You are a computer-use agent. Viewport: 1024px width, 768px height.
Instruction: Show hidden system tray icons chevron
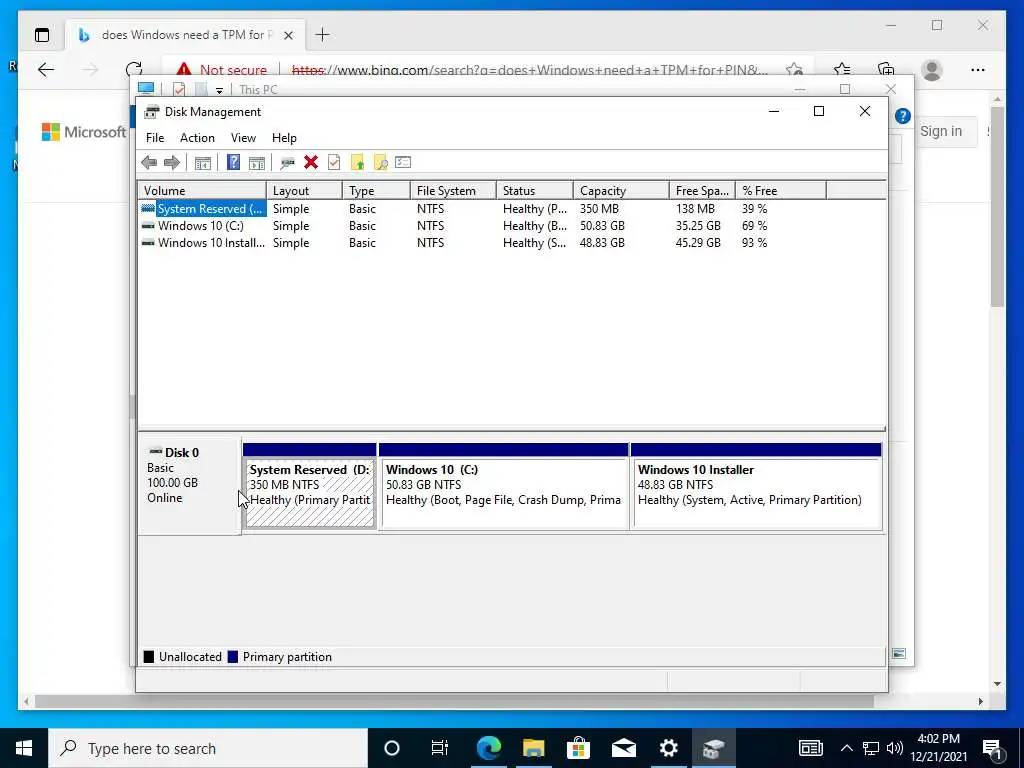pos(846,748)
